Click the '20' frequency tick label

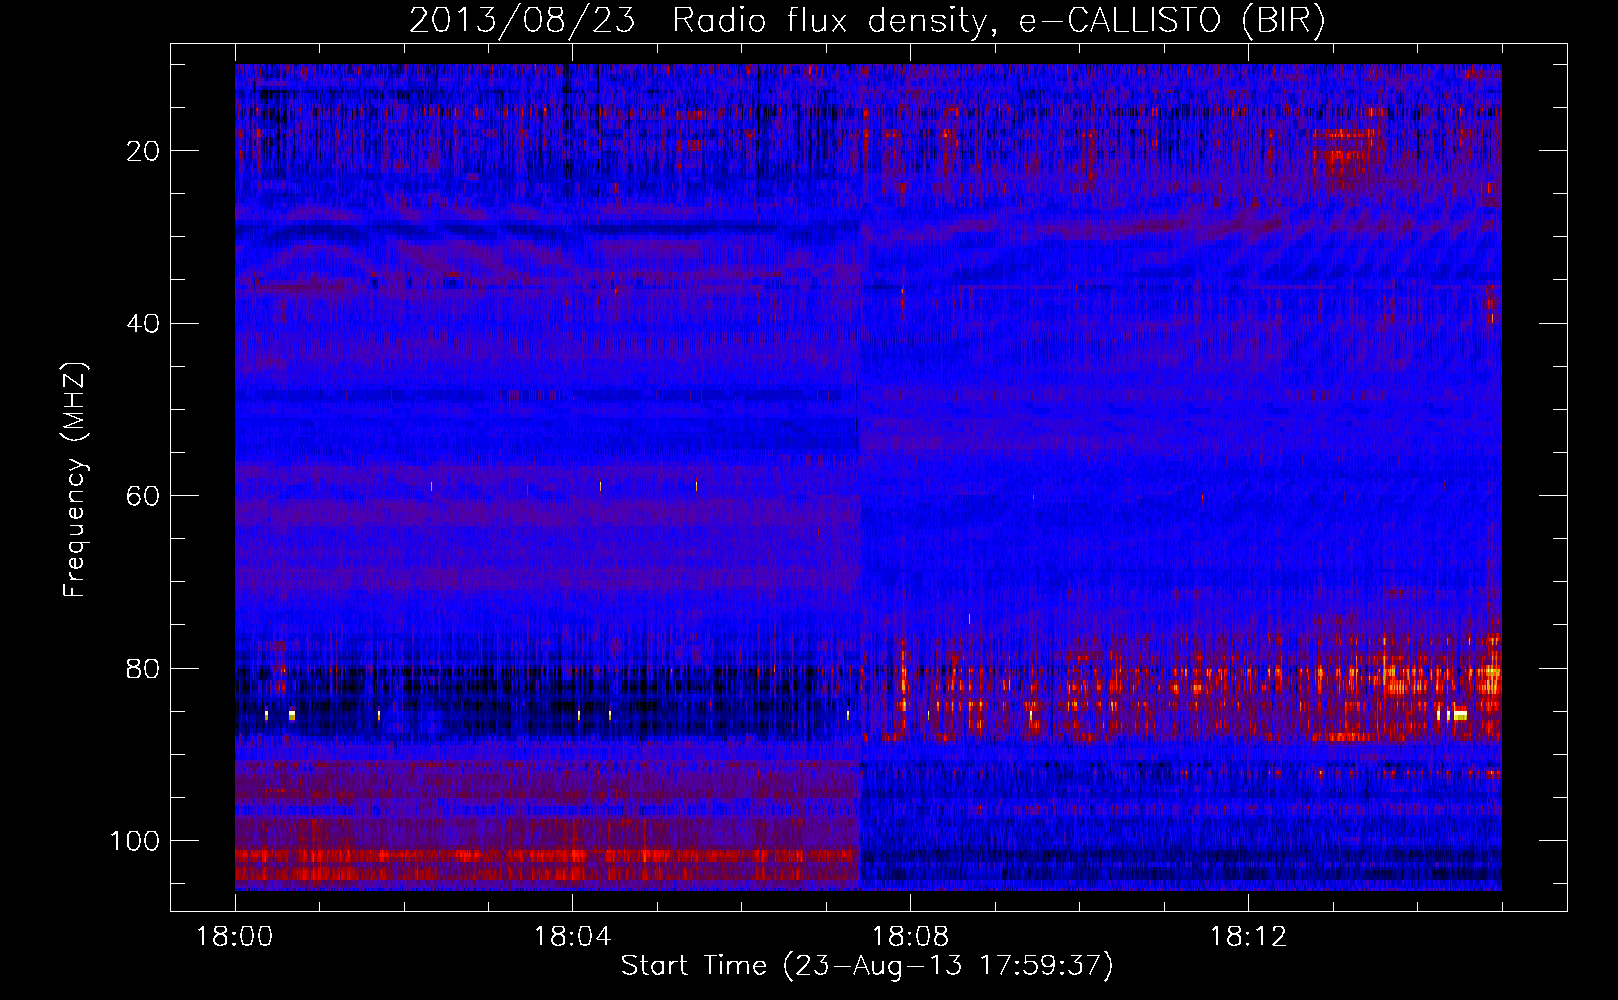143,151
